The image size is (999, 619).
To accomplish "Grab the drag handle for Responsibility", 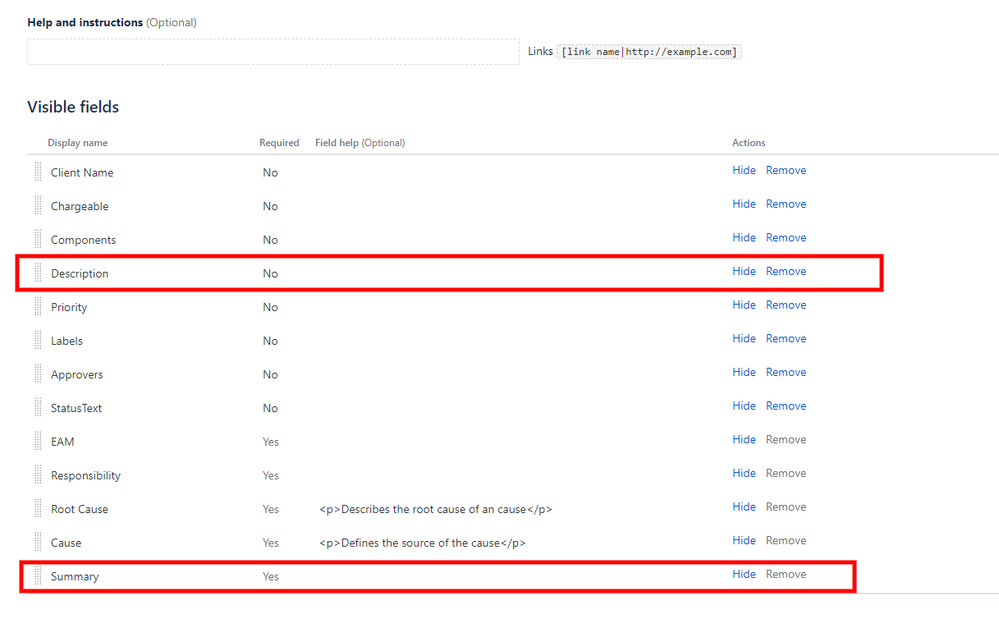I will (x=38, y=475).
